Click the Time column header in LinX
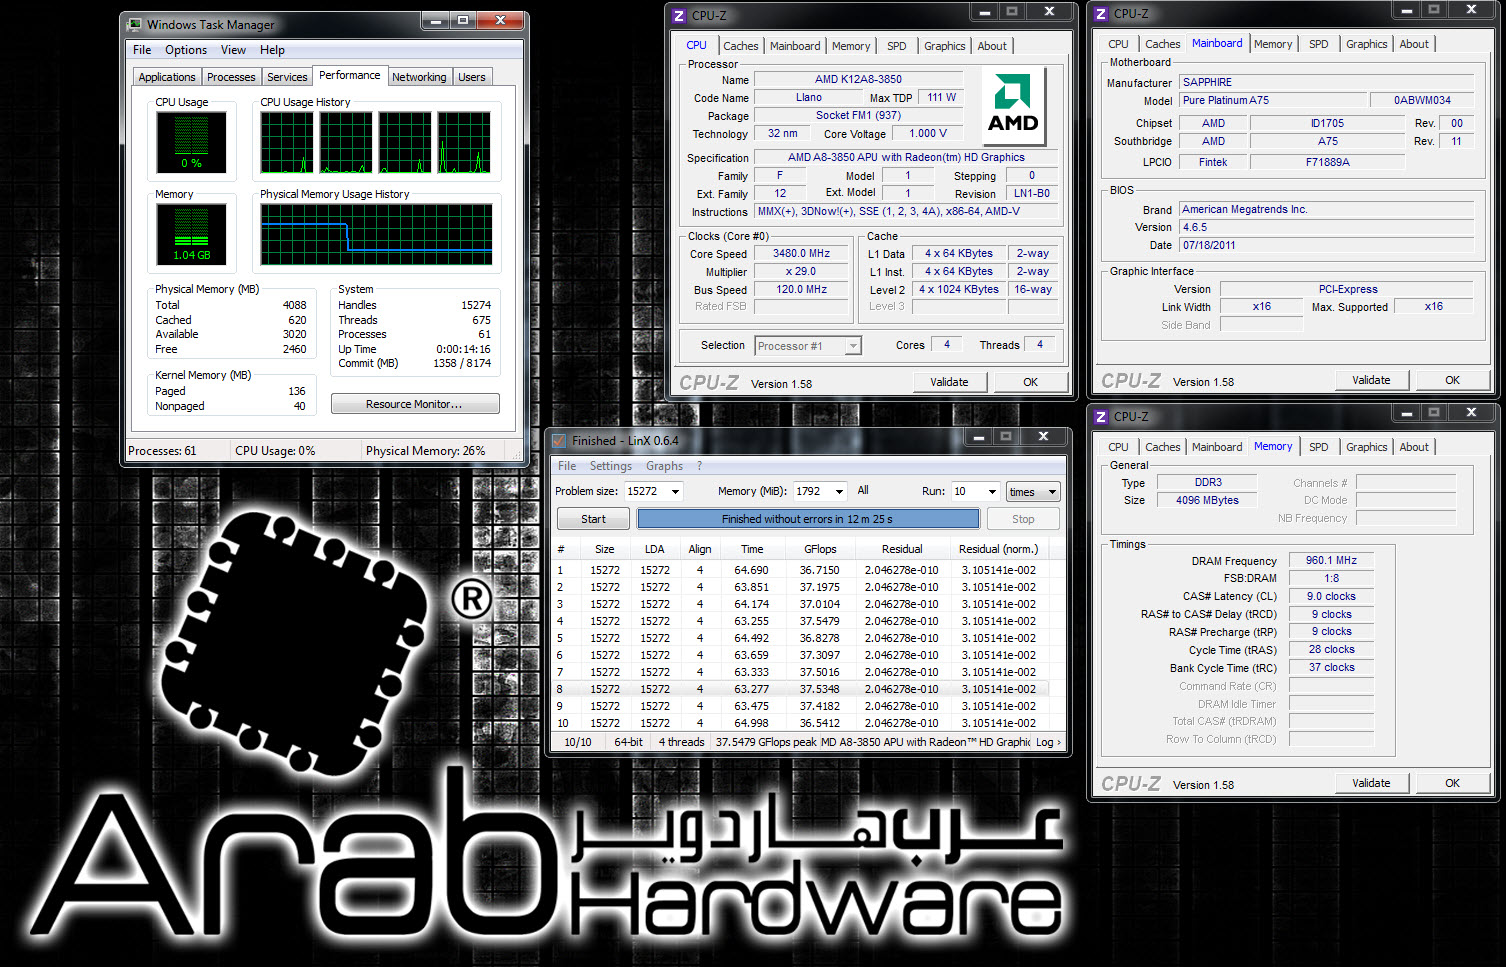The width and height of the screenshot is (1506, 967). (x=752, y=549)
